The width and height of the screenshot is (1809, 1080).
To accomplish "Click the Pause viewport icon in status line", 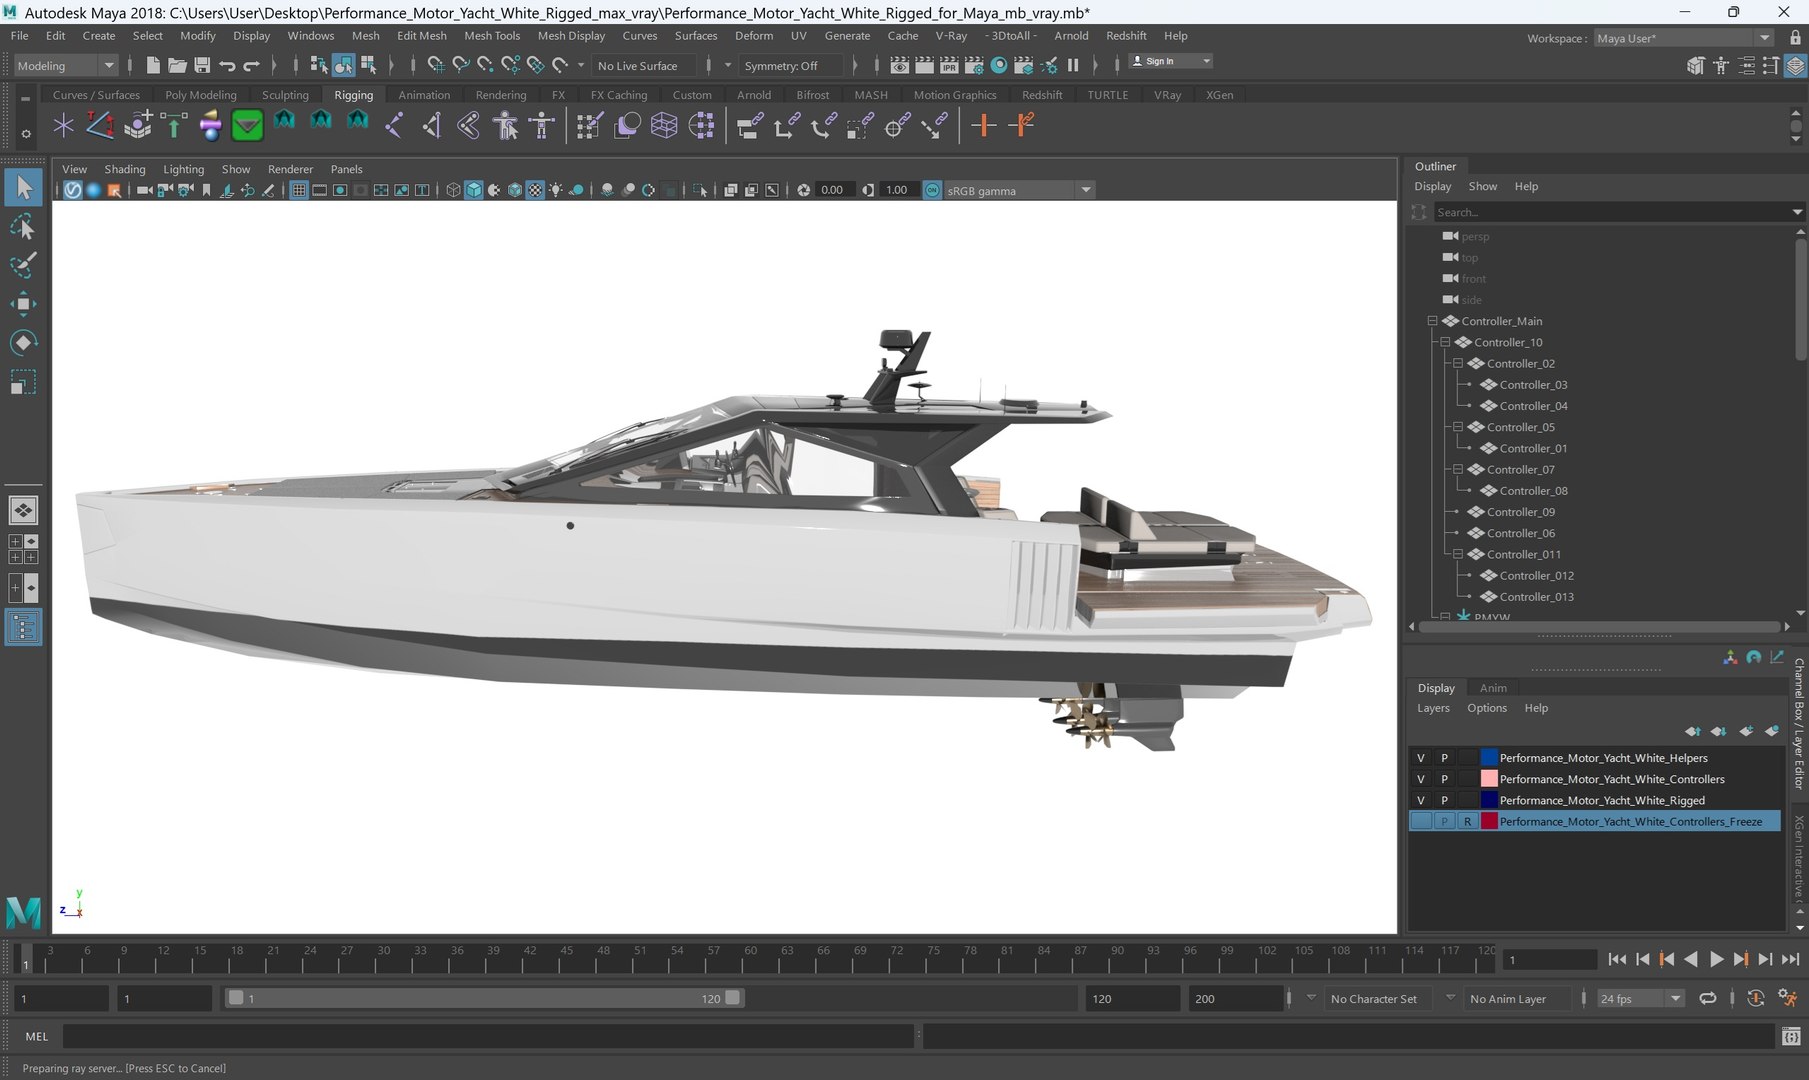I will (x=1073, y=65).
